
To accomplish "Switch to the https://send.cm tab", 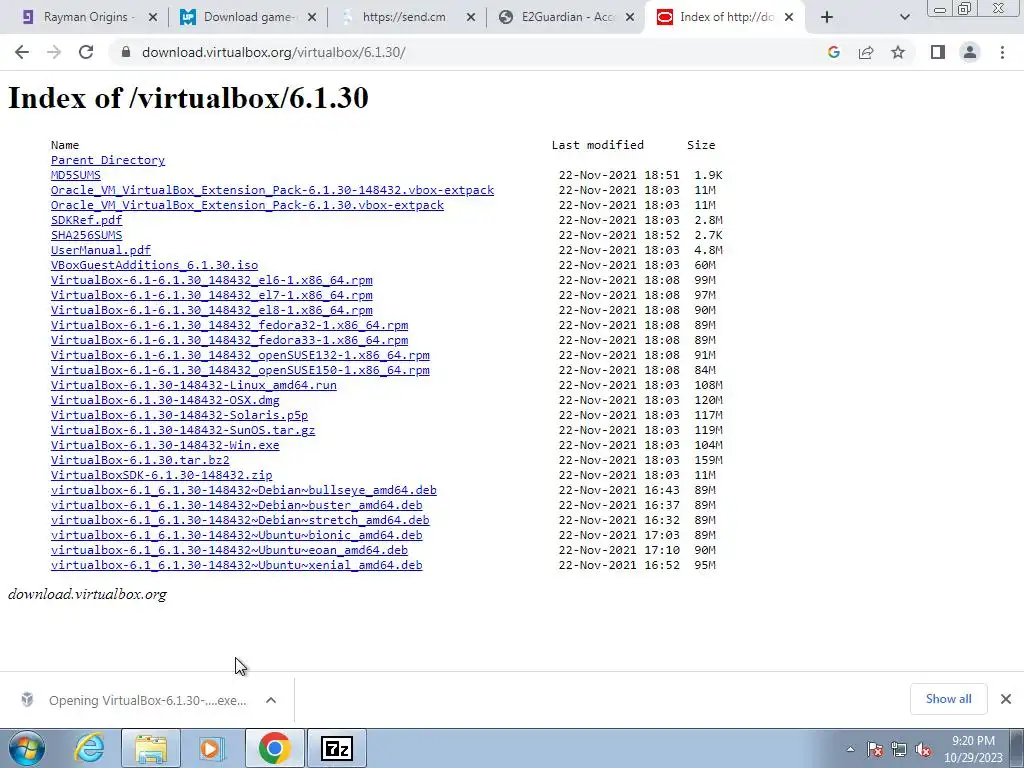I will [406, 17].
